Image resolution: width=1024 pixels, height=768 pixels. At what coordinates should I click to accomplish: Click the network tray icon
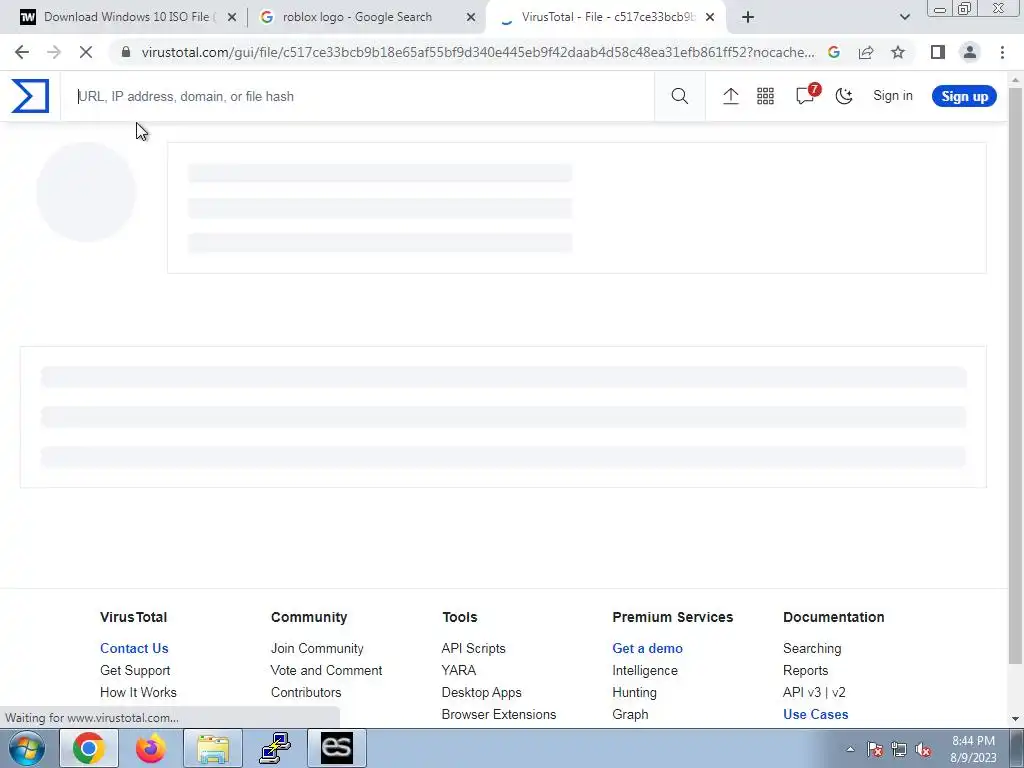(x=899, y=750)
